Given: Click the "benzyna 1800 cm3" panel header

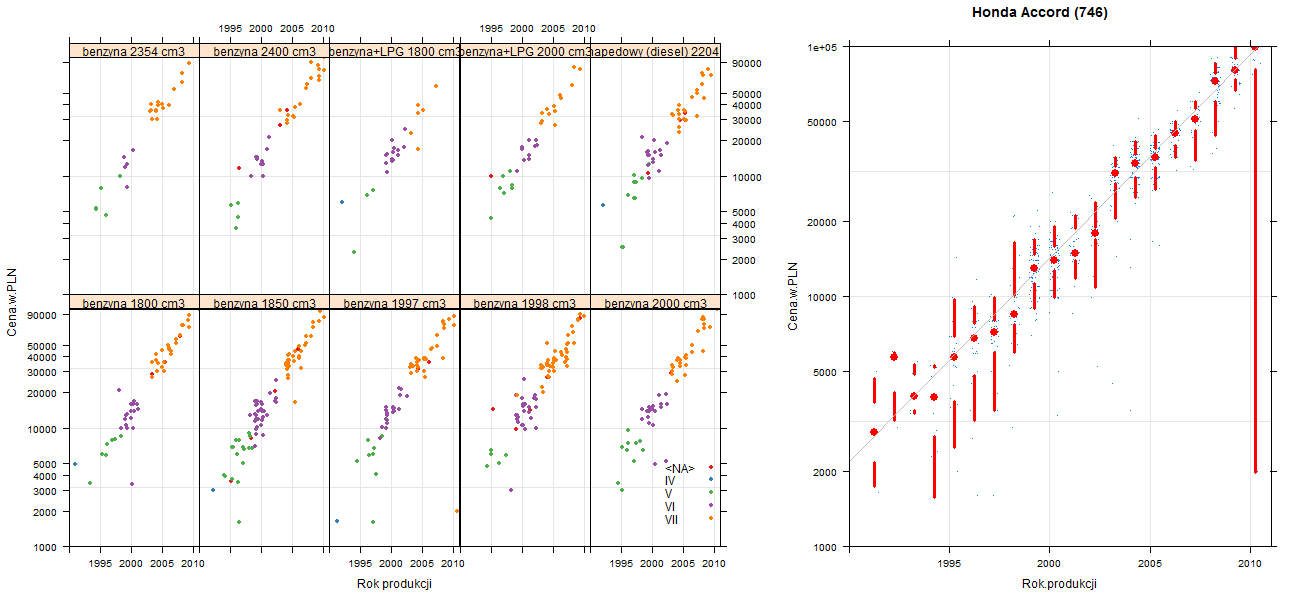Looking at the screenshot, I should pos(134,302).
